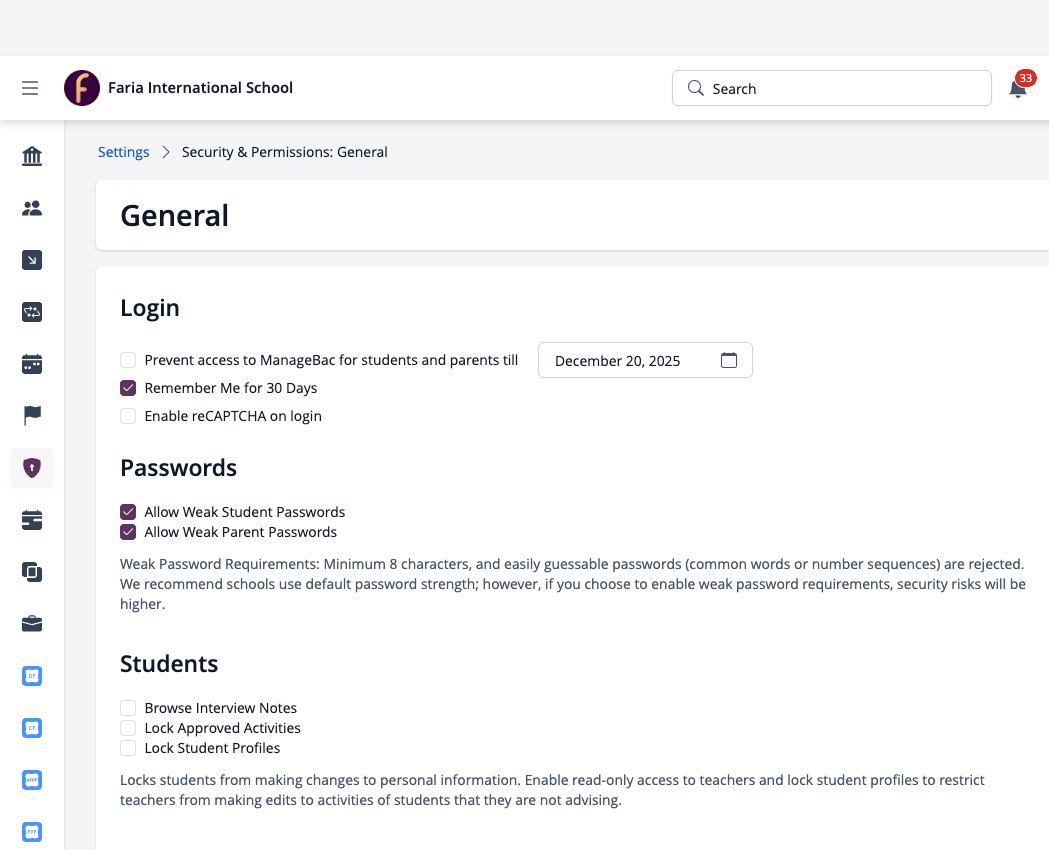Uncheck Allow Weak Student Passwords
1049x850 pixels.
click(x=128, y=512)
